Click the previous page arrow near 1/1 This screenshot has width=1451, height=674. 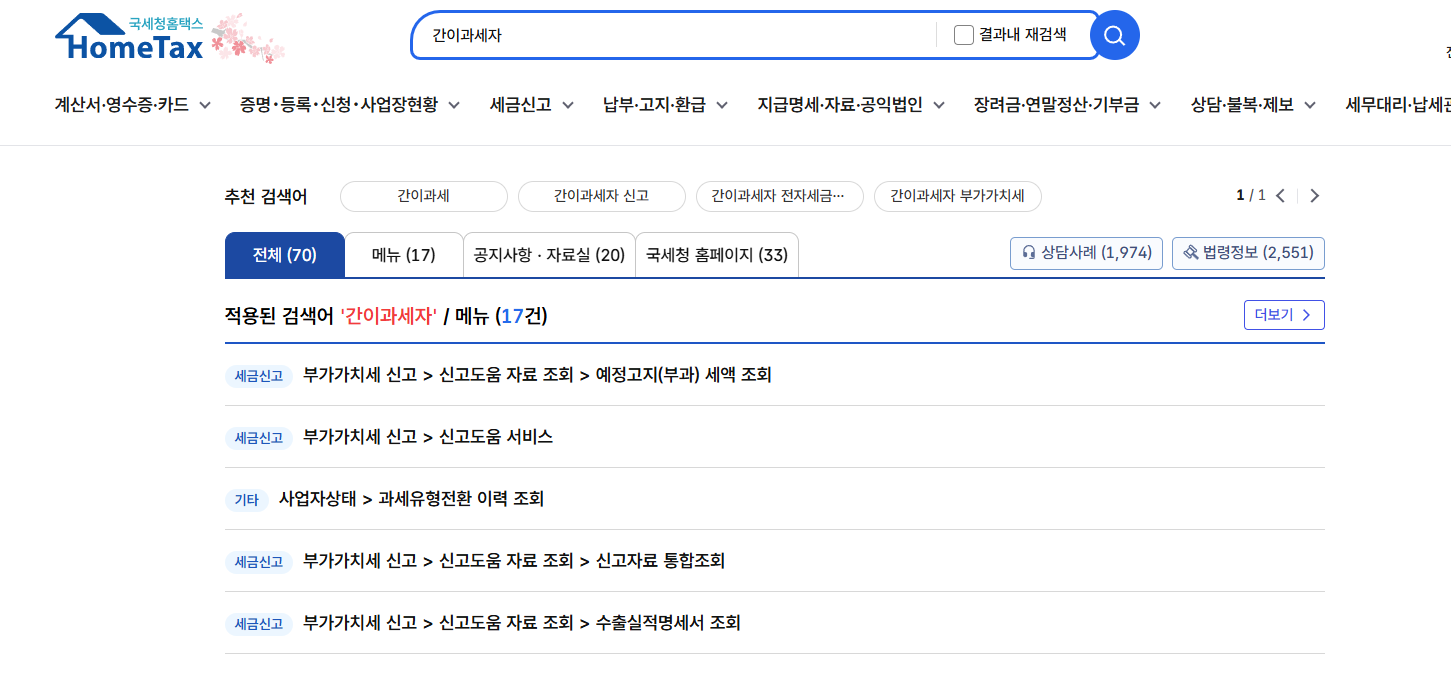click(x=1281, y=196)
